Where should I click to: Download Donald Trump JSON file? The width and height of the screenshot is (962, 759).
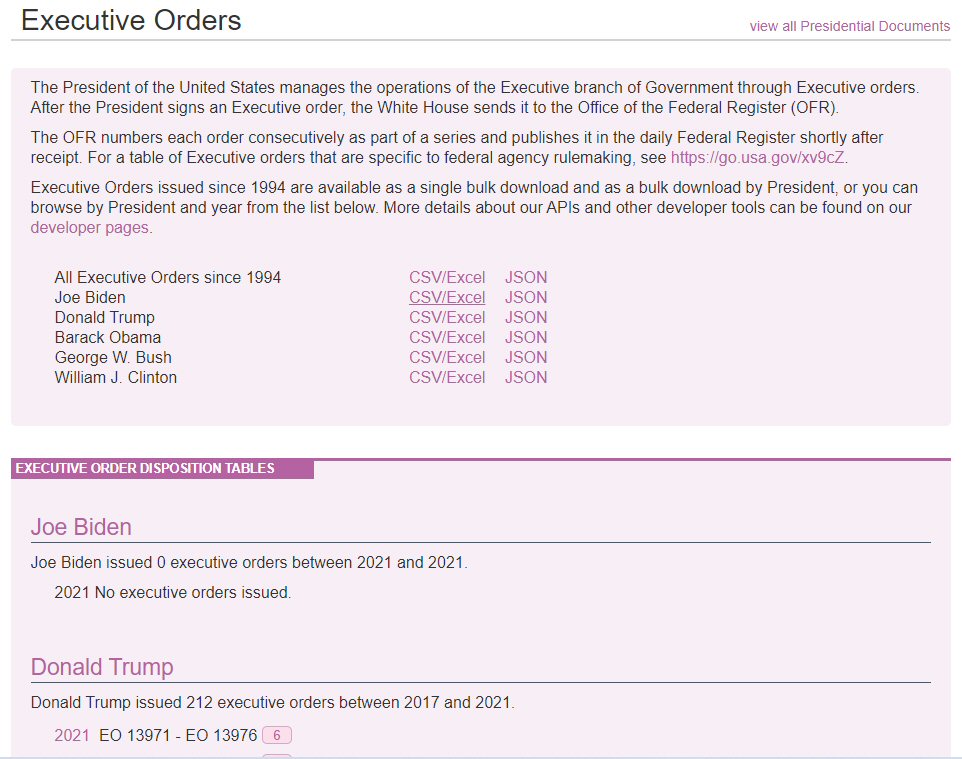coord(526,317)
